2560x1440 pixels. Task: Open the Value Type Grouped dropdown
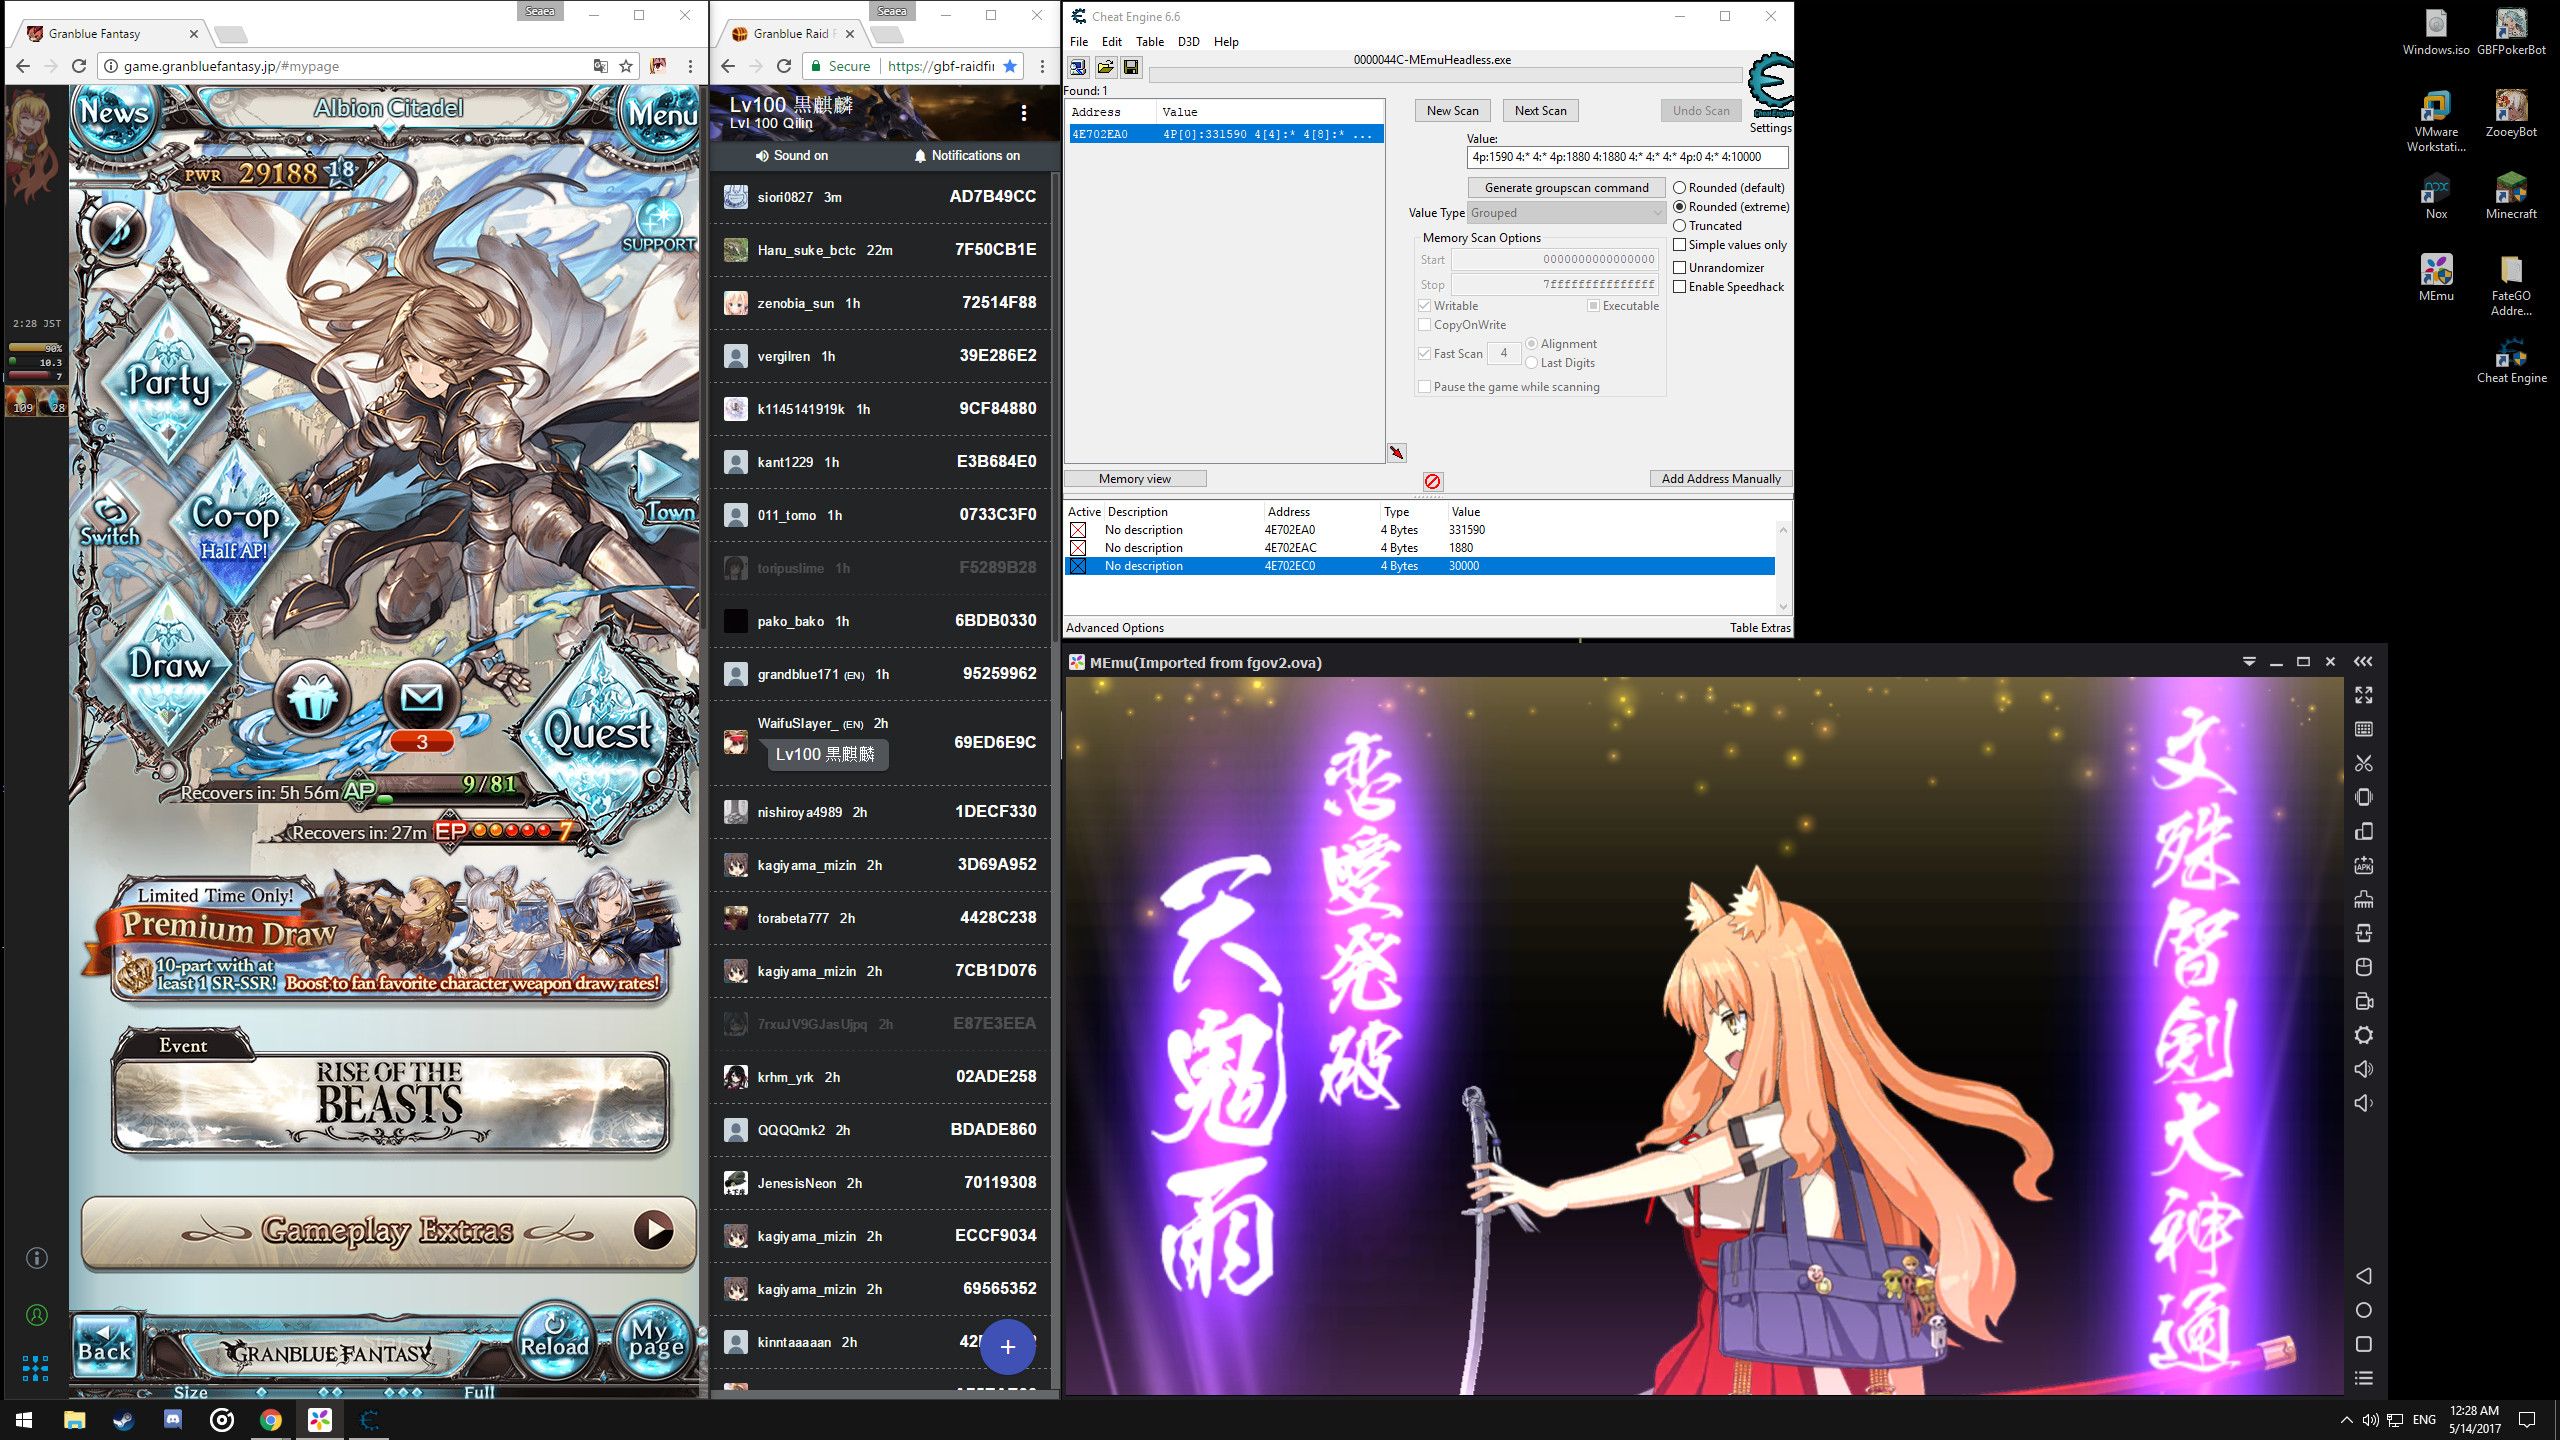(1565, 213)
